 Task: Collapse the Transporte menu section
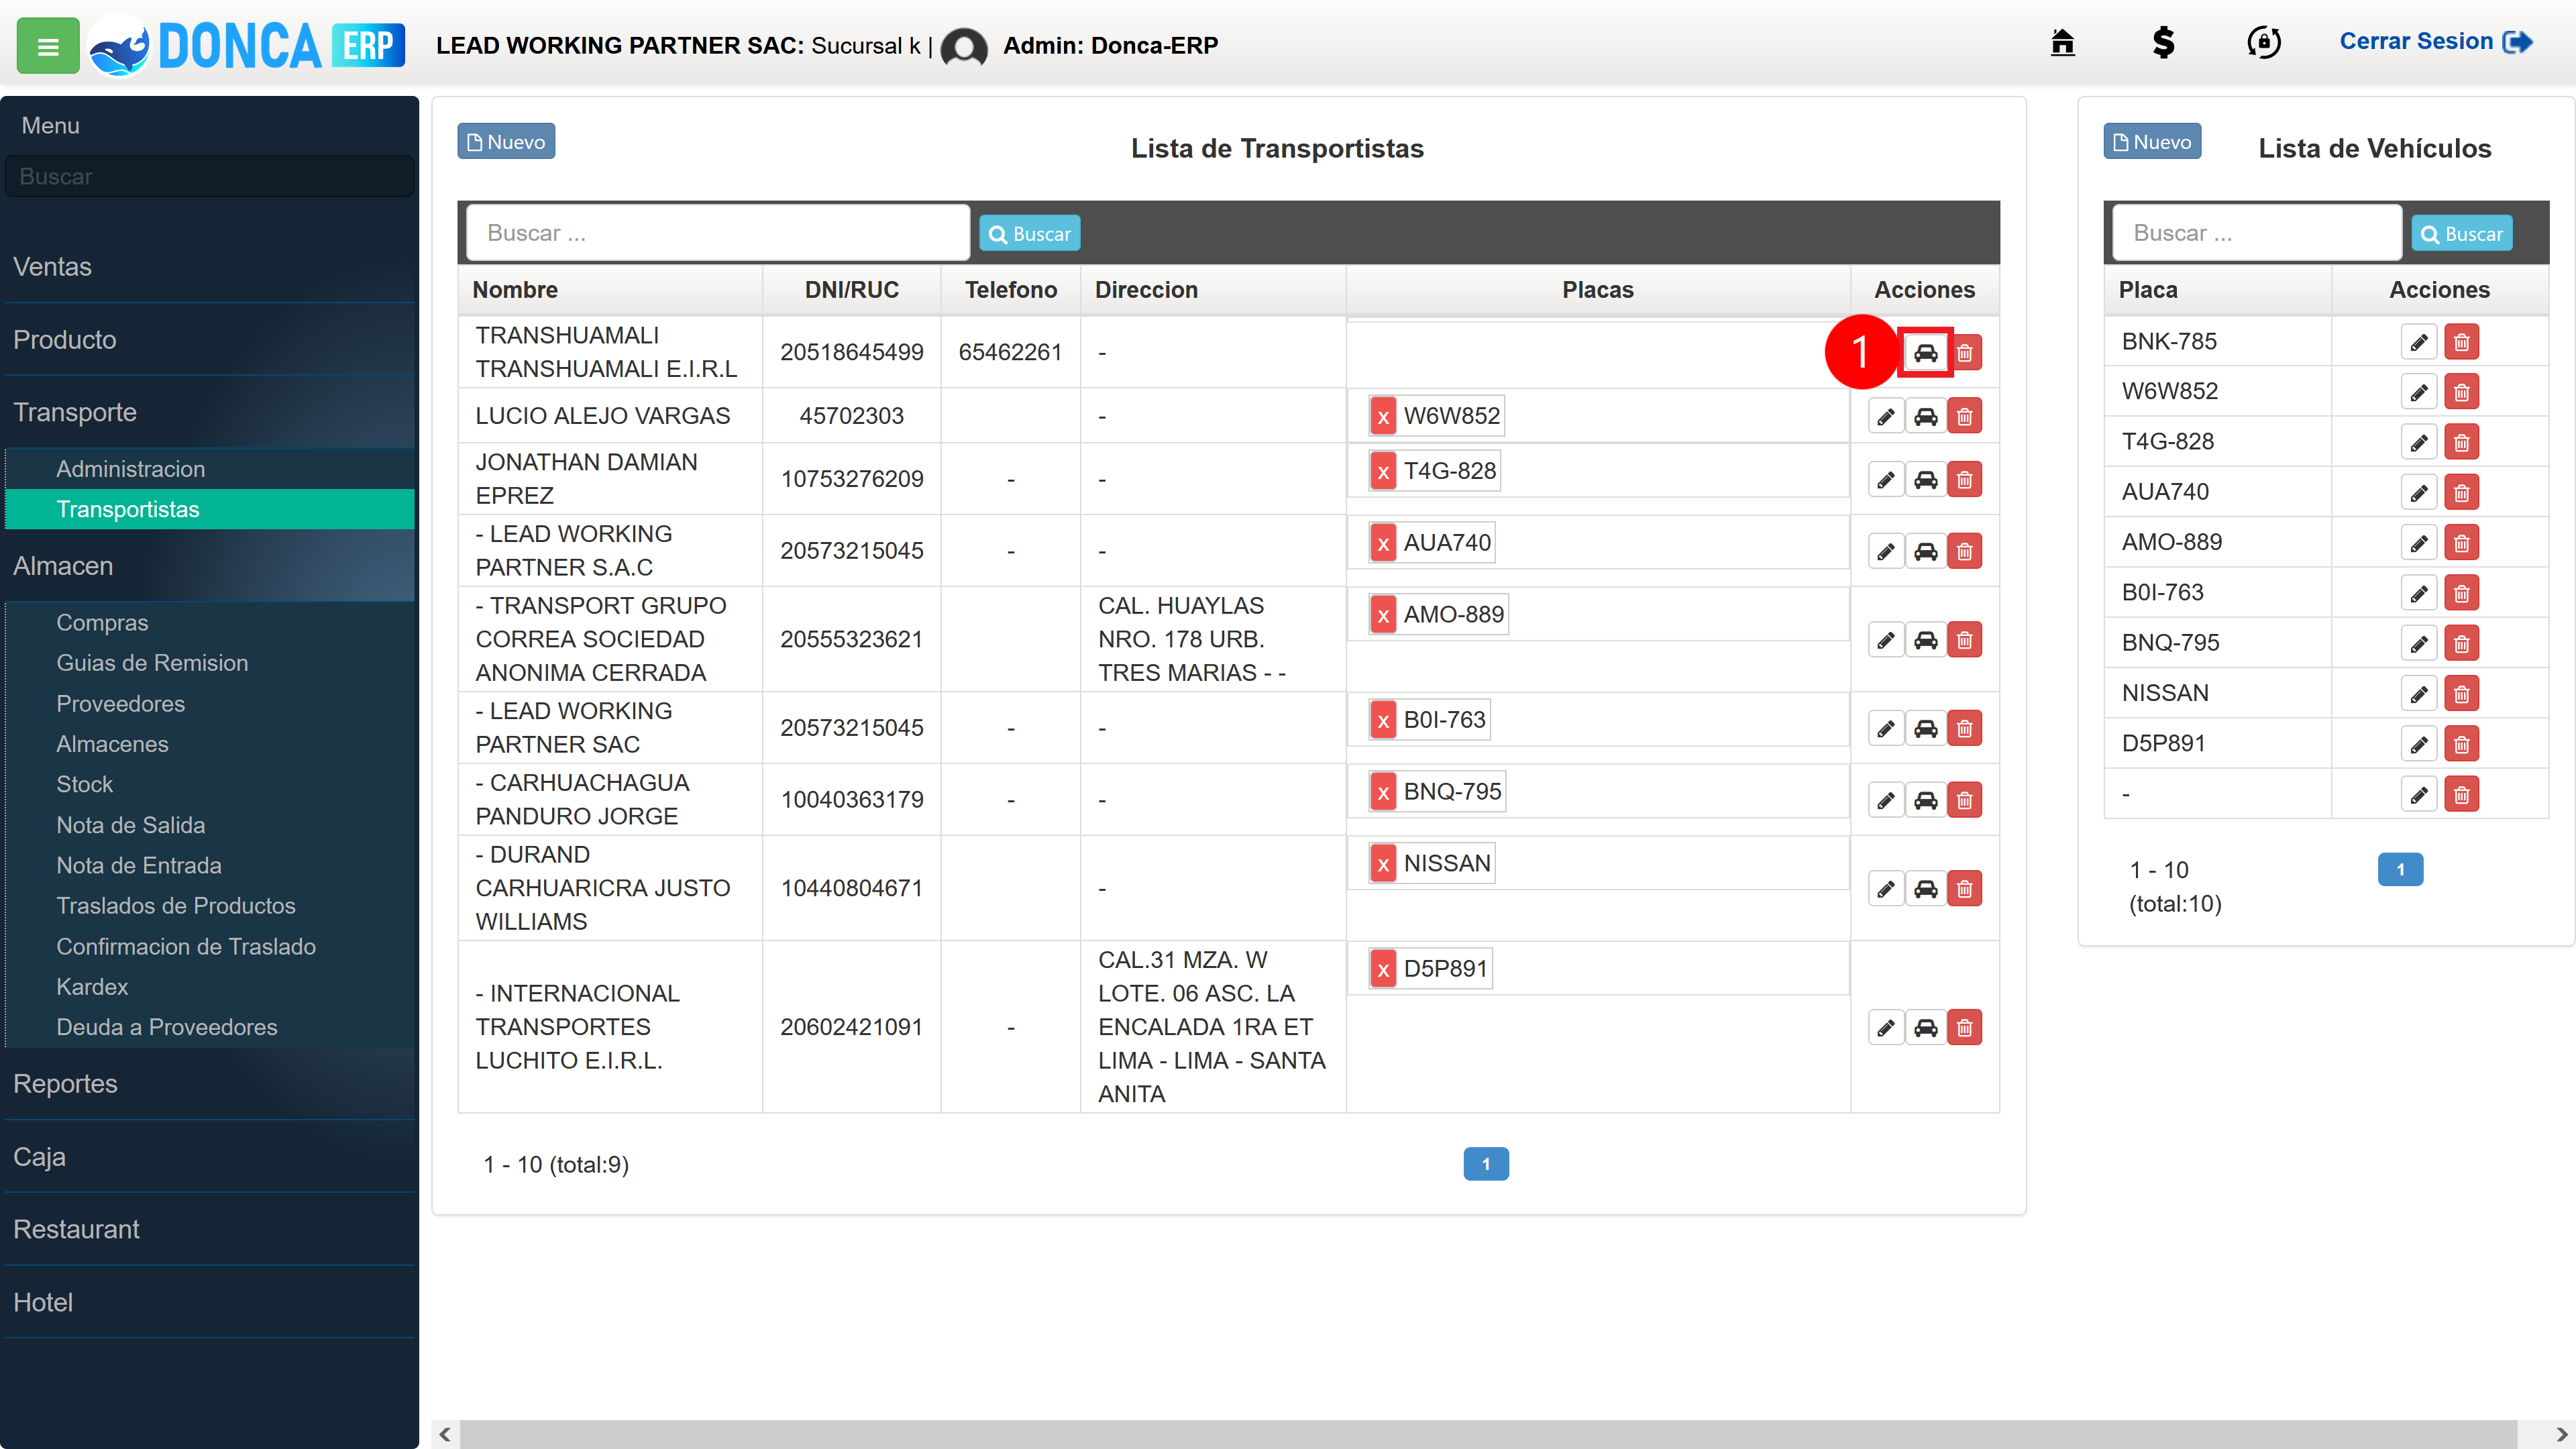(209, 413)
